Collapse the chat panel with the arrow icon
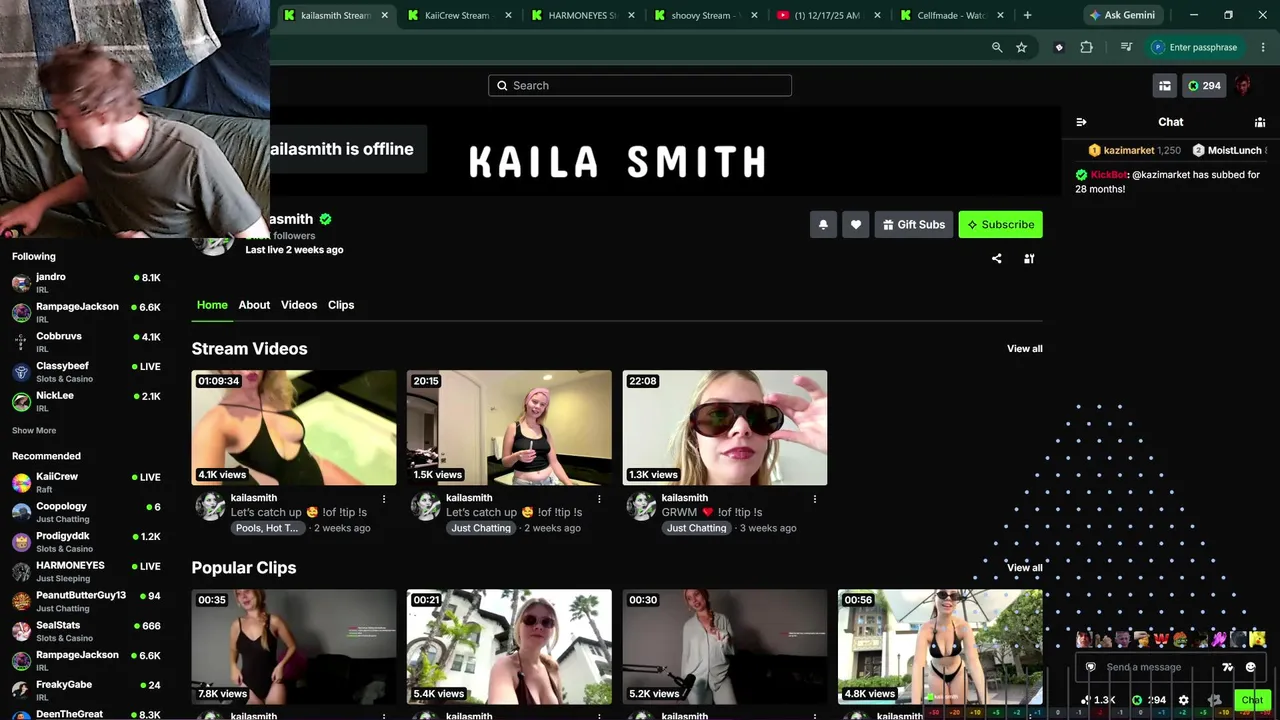This screenshot has width=1280, height=720. (x=1081, y=122)
